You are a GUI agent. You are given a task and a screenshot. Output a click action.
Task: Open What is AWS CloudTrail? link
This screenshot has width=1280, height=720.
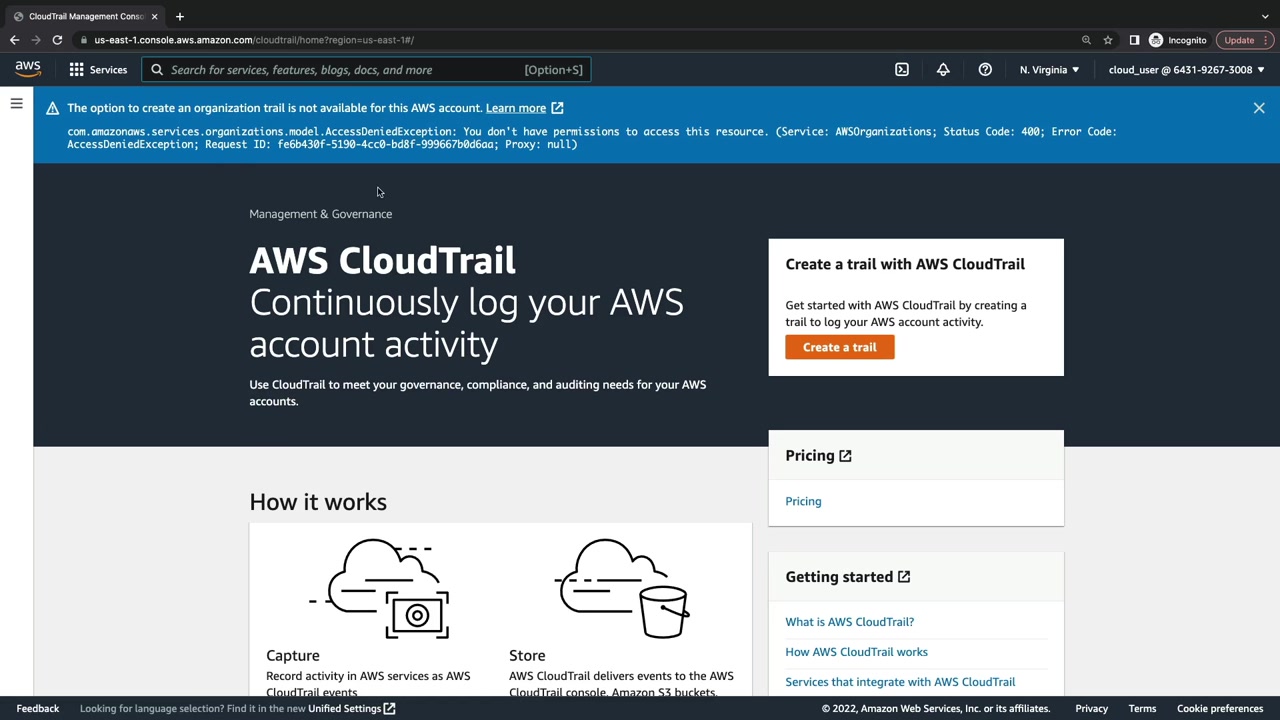pyautogui.click(x=849, y=622)
